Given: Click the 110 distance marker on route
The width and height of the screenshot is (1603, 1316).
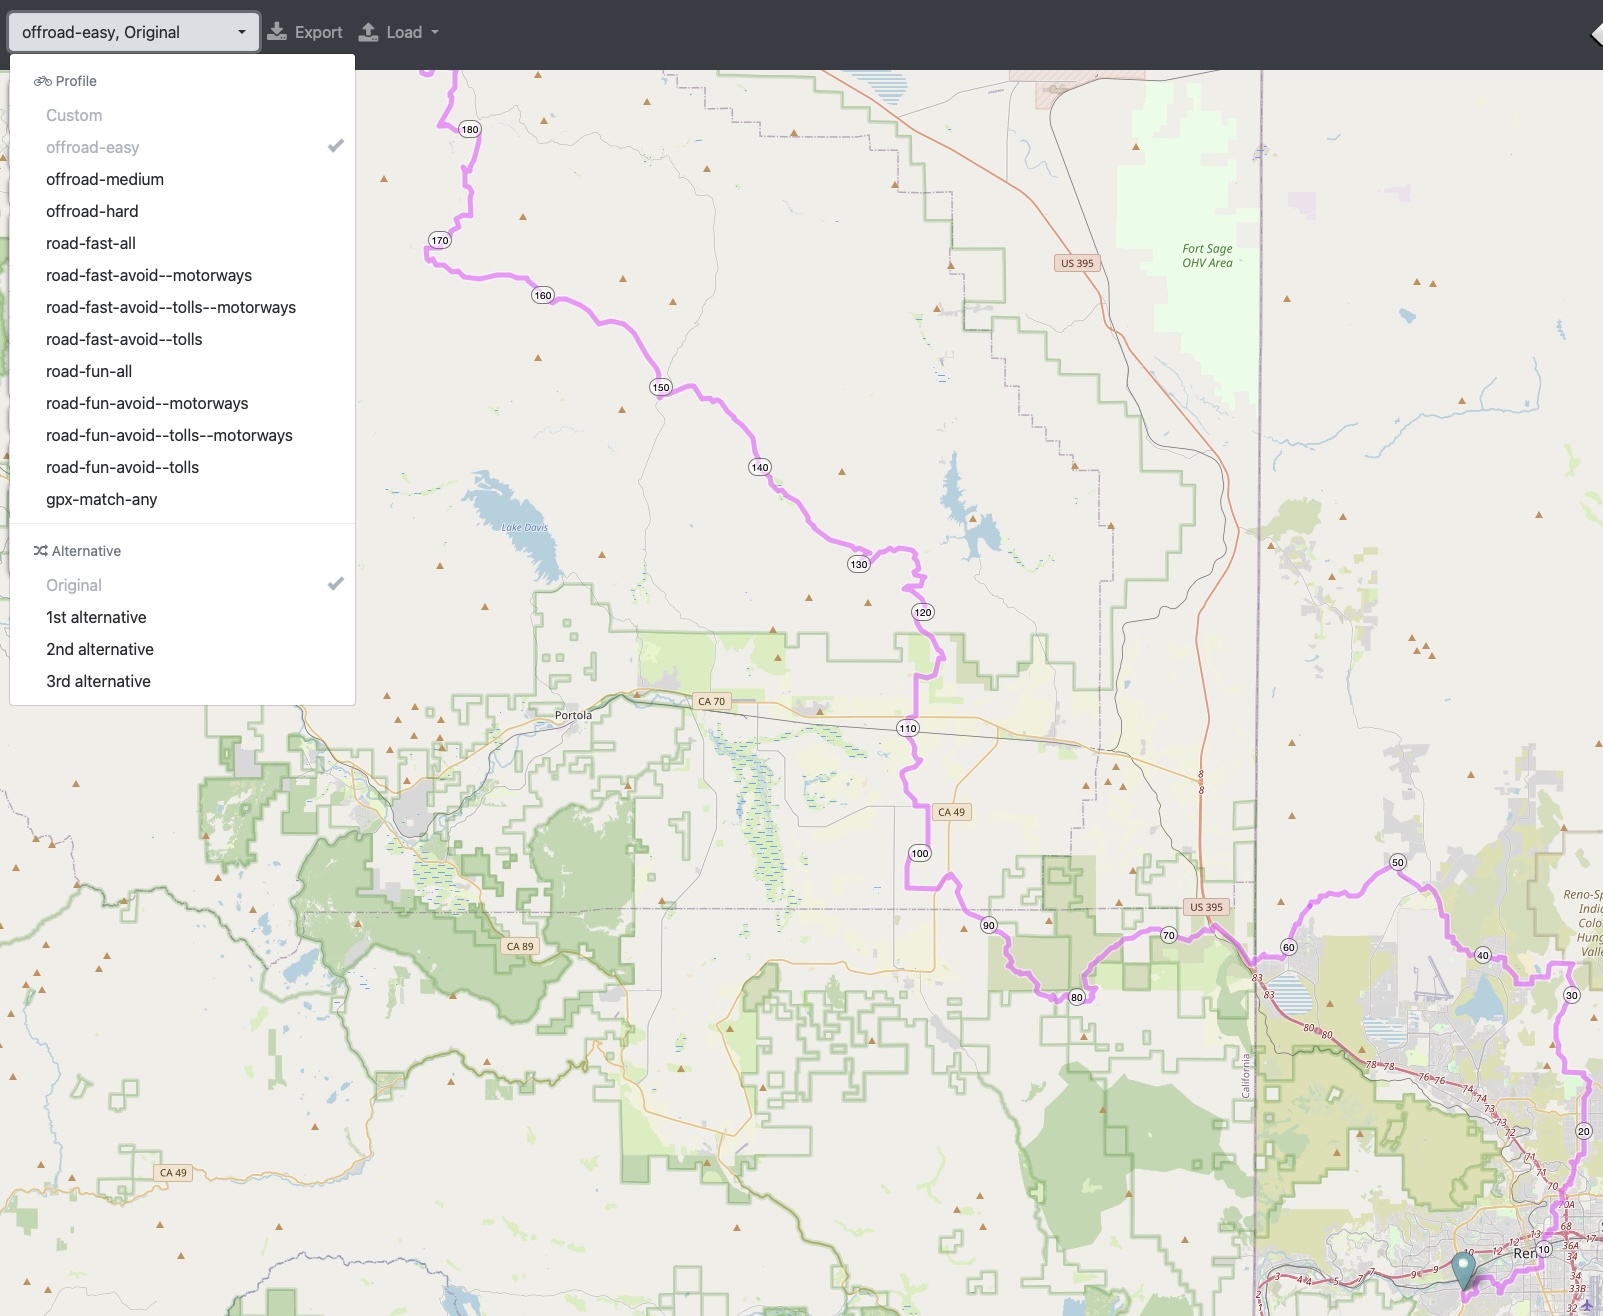Looking at the screenshot, I should pos(908,728).
